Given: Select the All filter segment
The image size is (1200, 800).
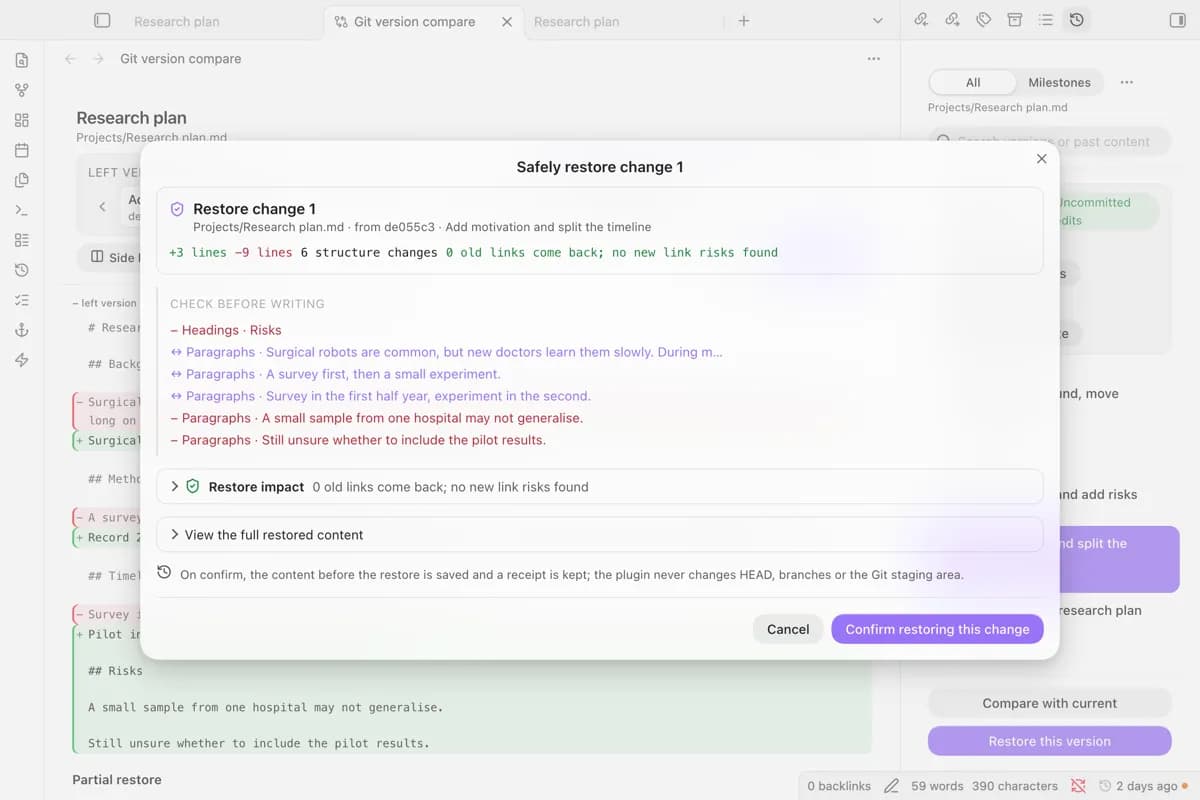Looking at the screenshot, I should pos(973,82).
